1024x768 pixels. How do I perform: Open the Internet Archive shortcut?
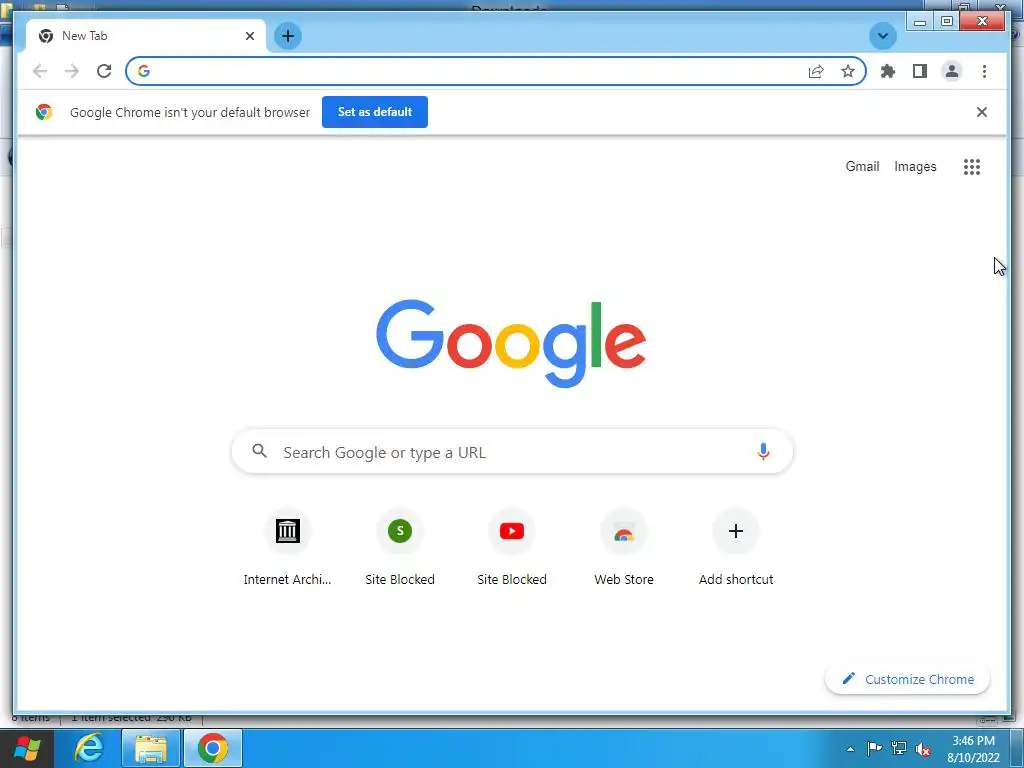point(287,547)
